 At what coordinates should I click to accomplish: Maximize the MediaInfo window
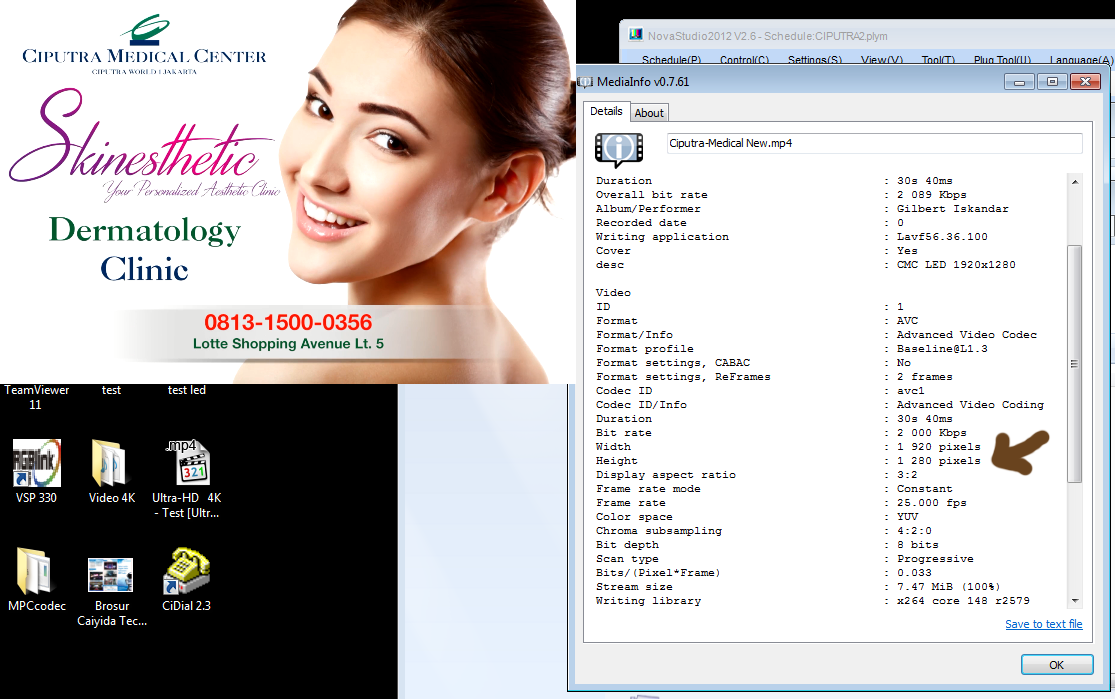[x=1050, y=81]
